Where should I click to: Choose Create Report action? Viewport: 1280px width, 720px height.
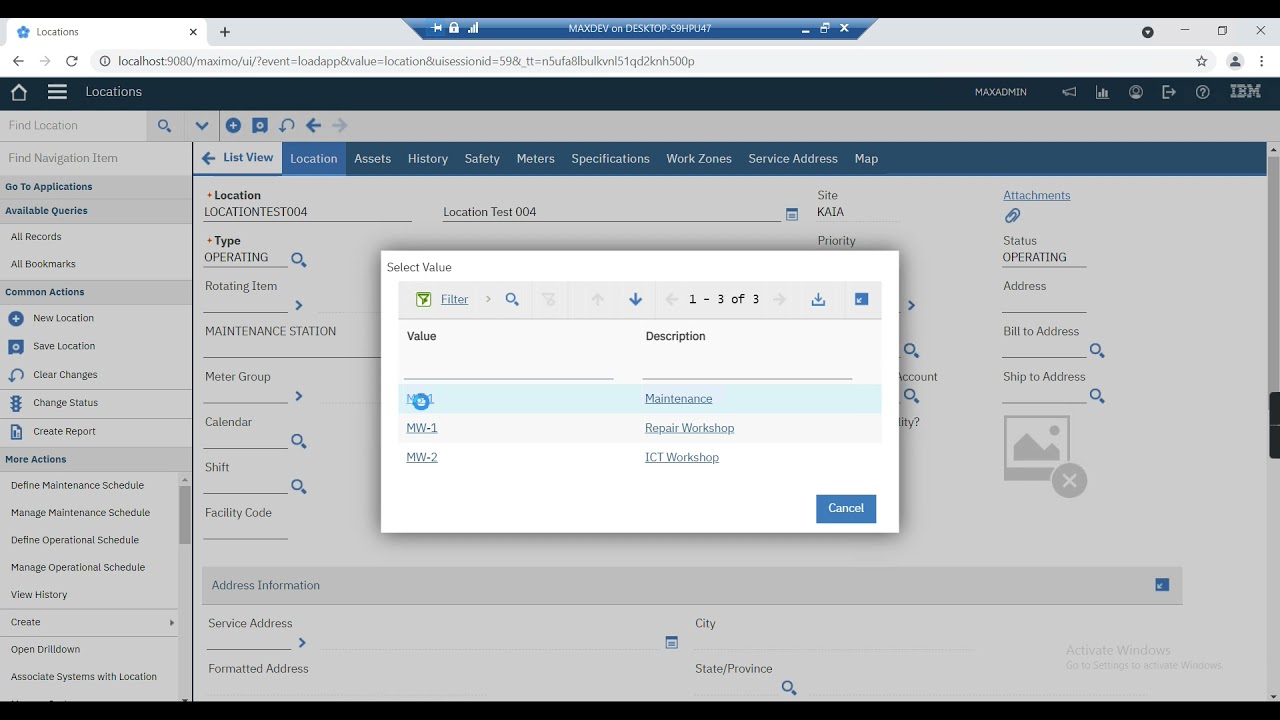[64, 432]
